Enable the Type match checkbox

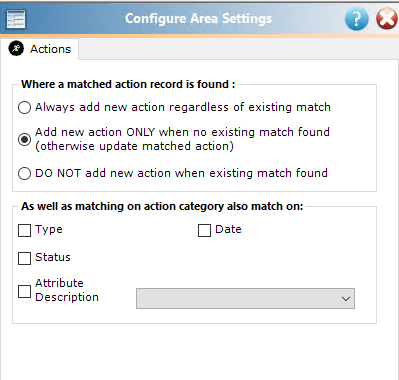point(24,230)
